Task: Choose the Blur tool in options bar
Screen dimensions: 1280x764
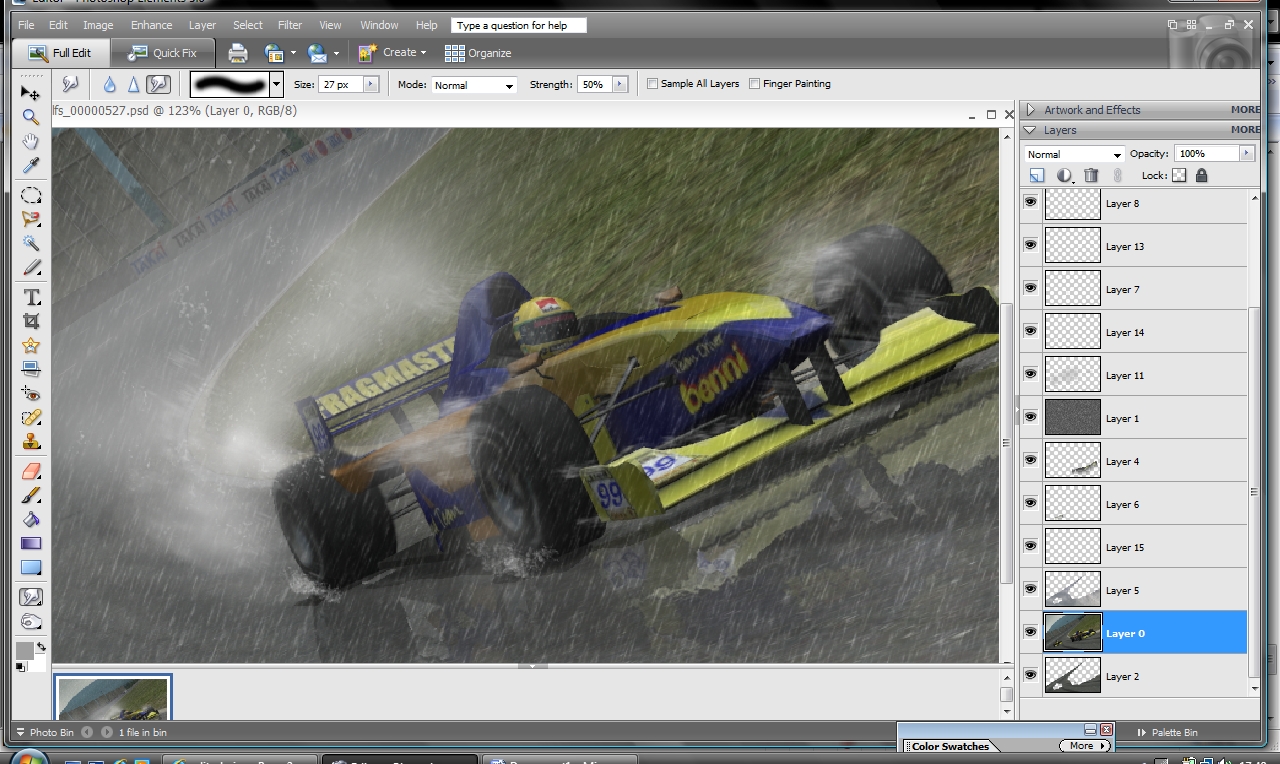Action: [x=109, y=85]
